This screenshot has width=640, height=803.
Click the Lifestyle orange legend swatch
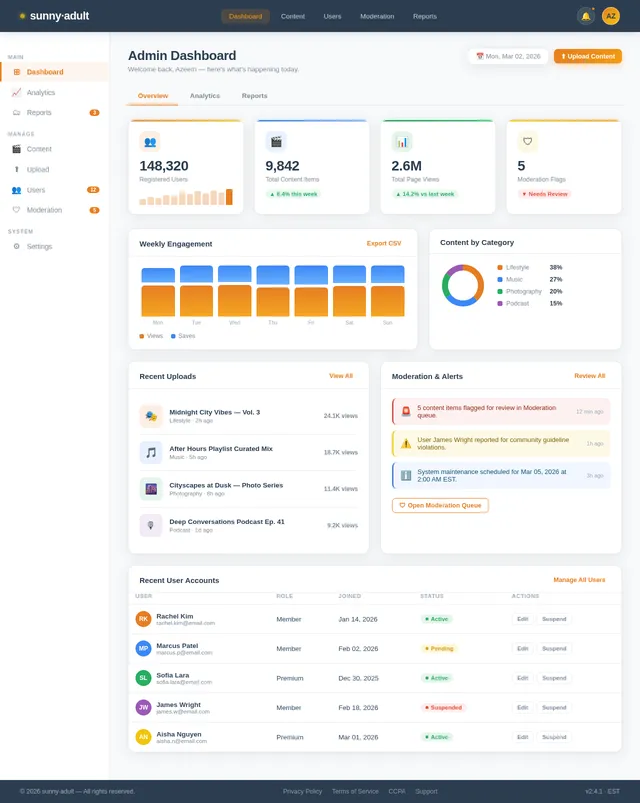[x=500, y=267]
